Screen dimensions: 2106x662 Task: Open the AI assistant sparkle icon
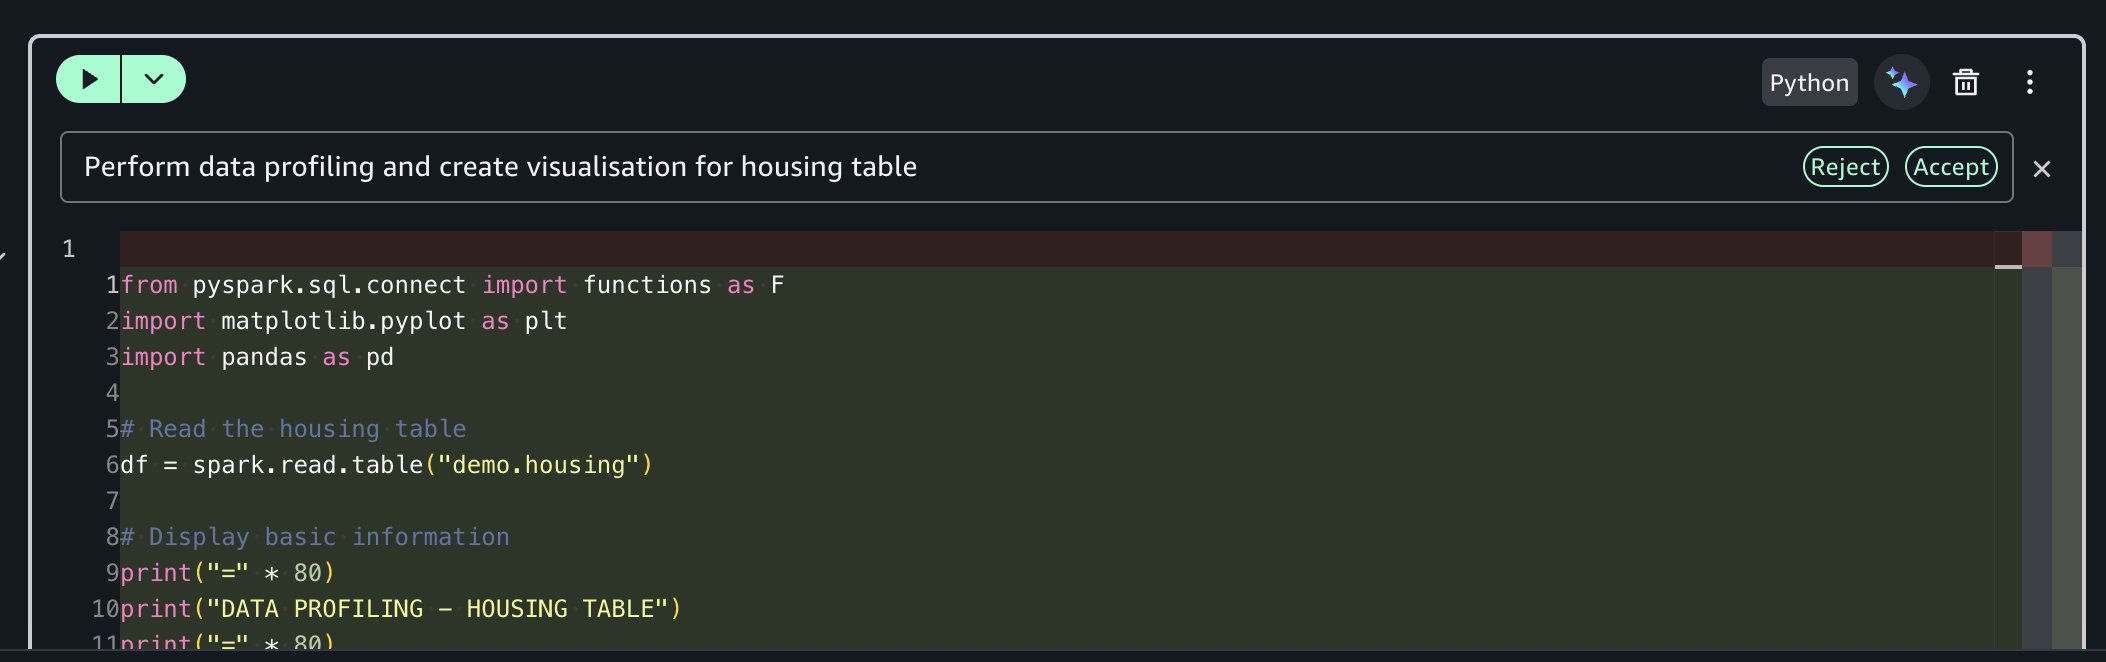1901,82
